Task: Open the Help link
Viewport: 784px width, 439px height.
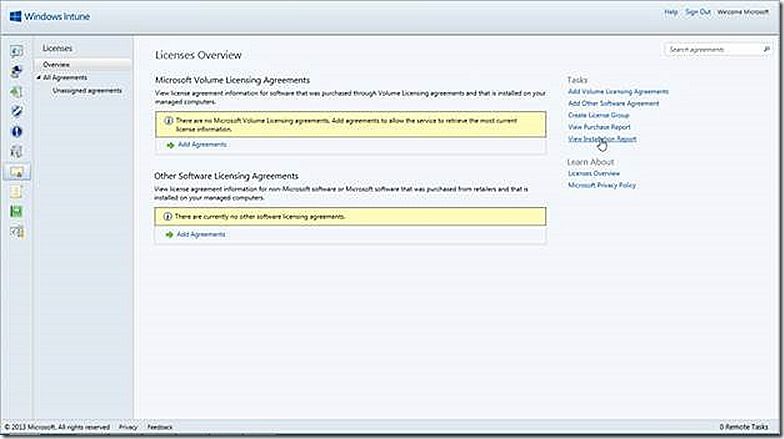Action: pyautogui.click(x=671, y=12)
